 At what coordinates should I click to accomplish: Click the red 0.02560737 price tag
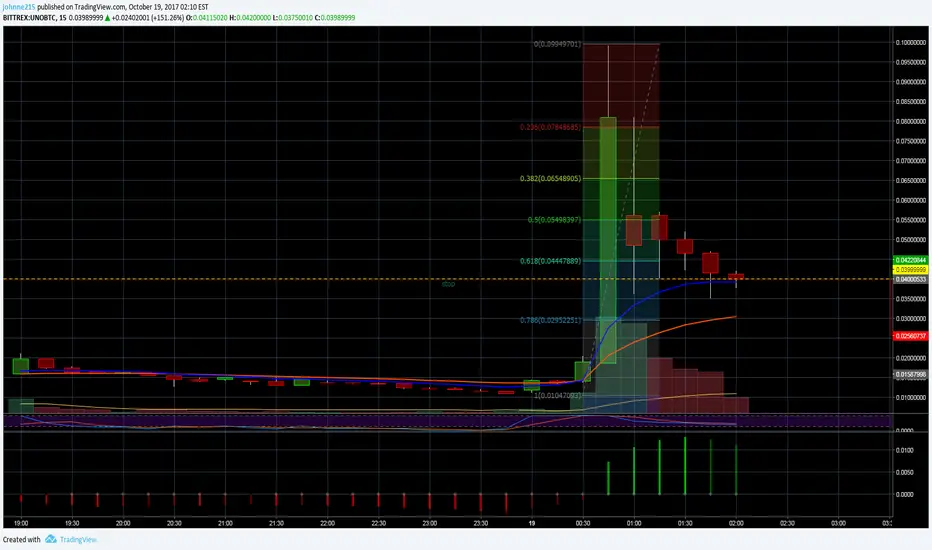pyautogui.click(x=911, y=337)
